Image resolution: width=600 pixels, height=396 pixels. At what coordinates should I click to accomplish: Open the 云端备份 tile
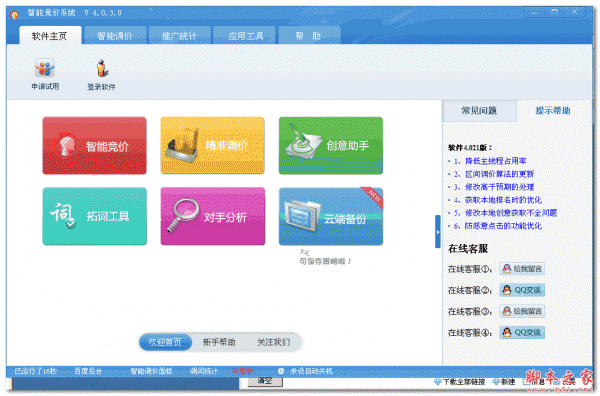(331, 216)
